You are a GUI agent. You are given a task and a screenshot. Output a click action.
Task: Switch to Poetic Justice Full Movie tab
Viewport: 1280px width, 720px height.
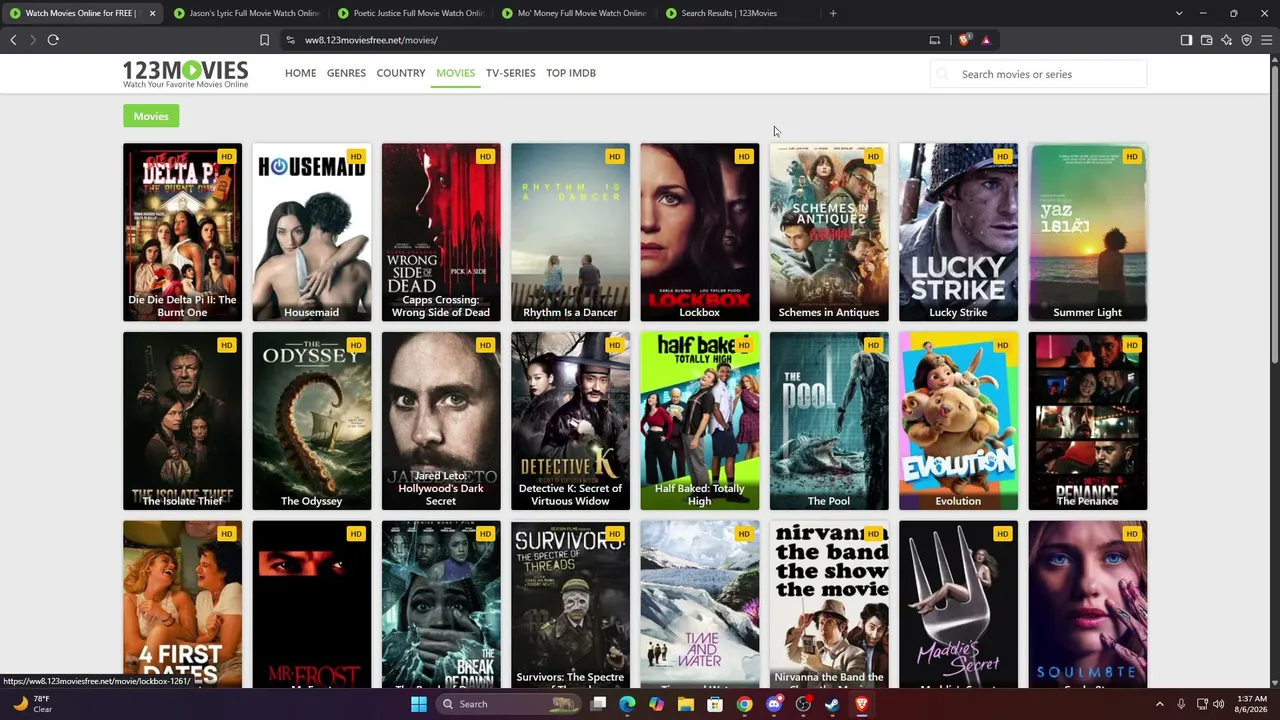point(410,13)
